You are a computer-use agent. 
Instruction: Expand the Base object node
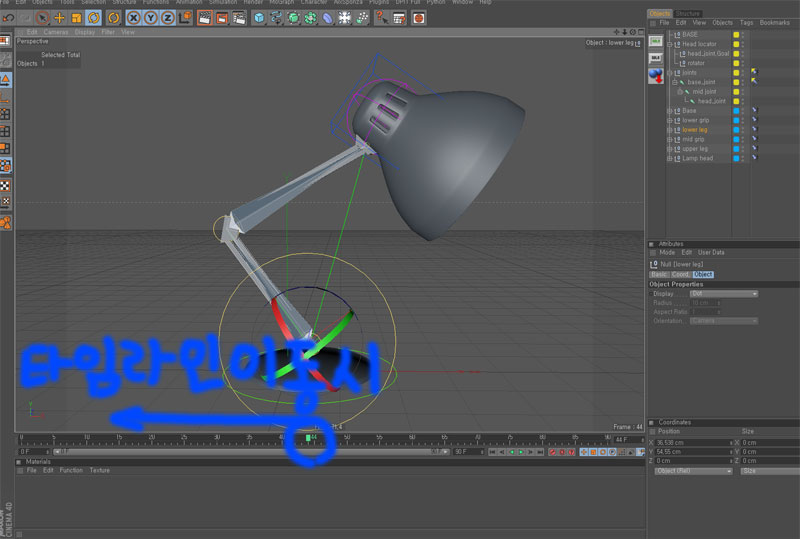point(669,111)
